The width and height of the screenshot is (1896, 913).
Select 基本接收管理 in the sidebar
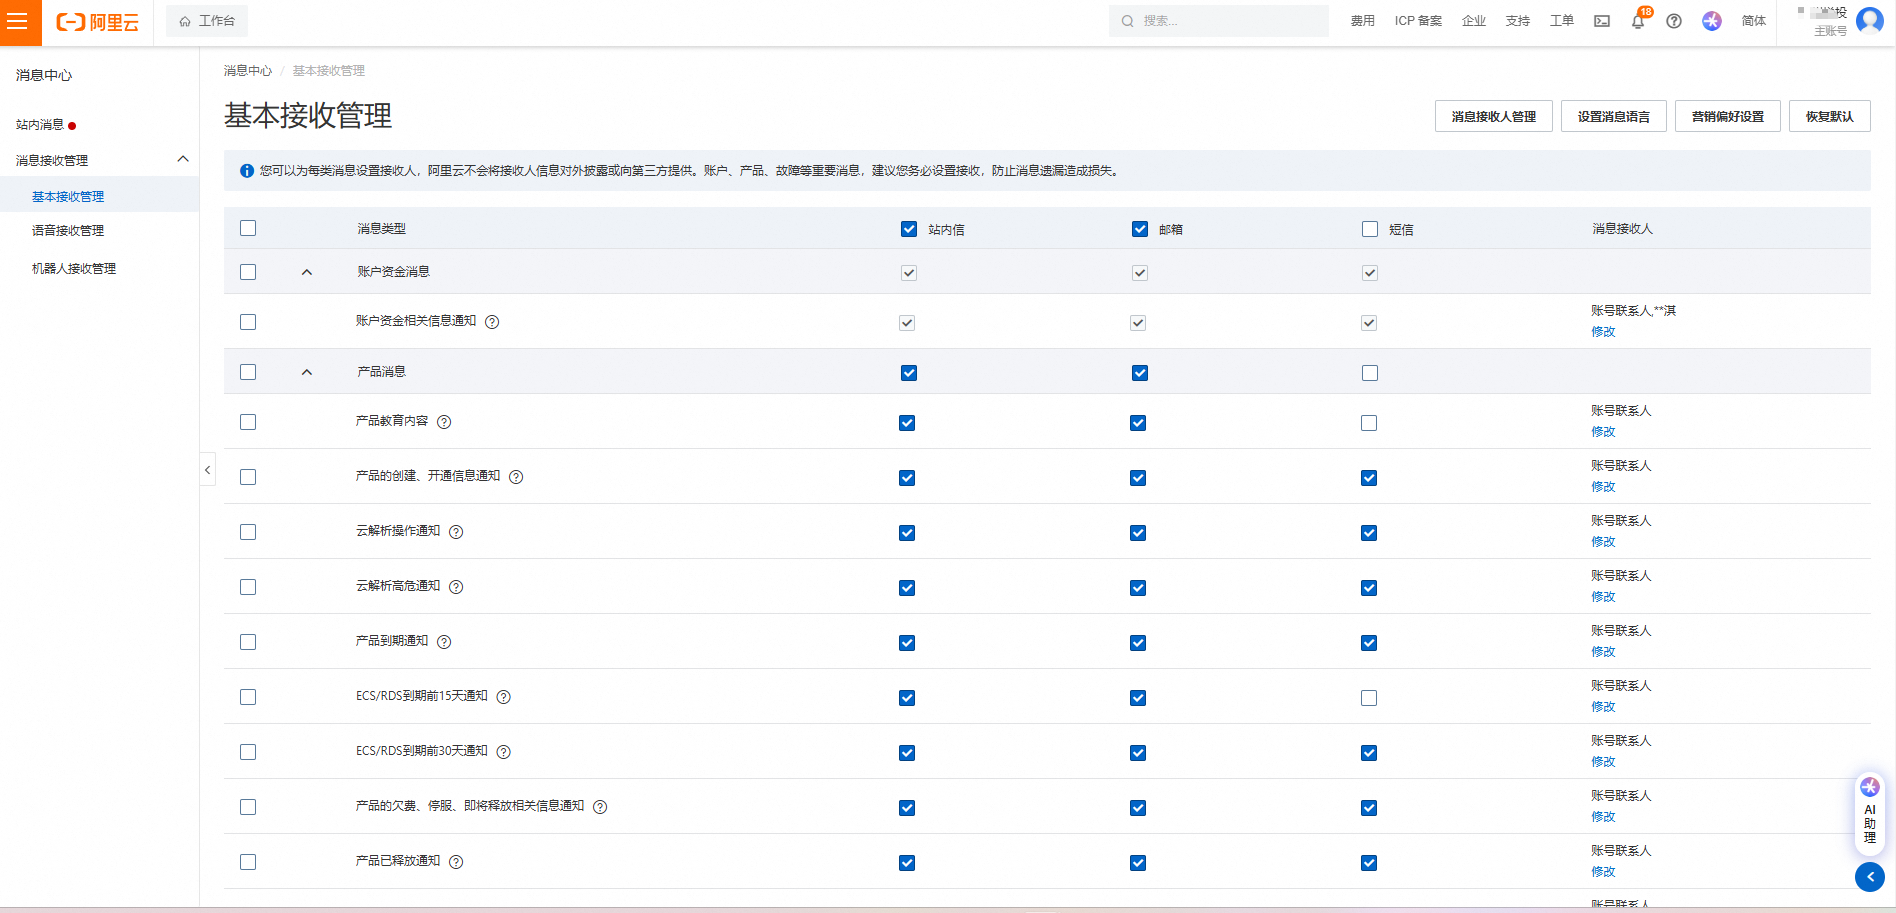[x=68, y=197]
